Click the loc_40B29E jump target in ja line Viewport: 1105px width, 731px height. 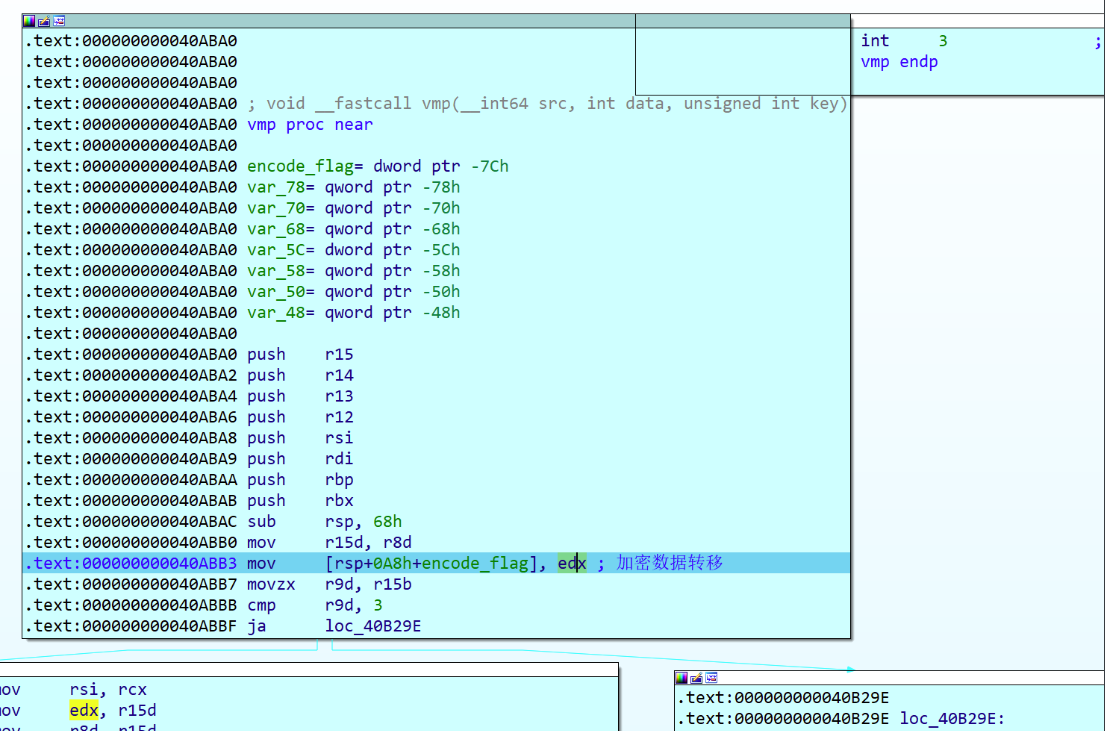[x=373, y=626]
